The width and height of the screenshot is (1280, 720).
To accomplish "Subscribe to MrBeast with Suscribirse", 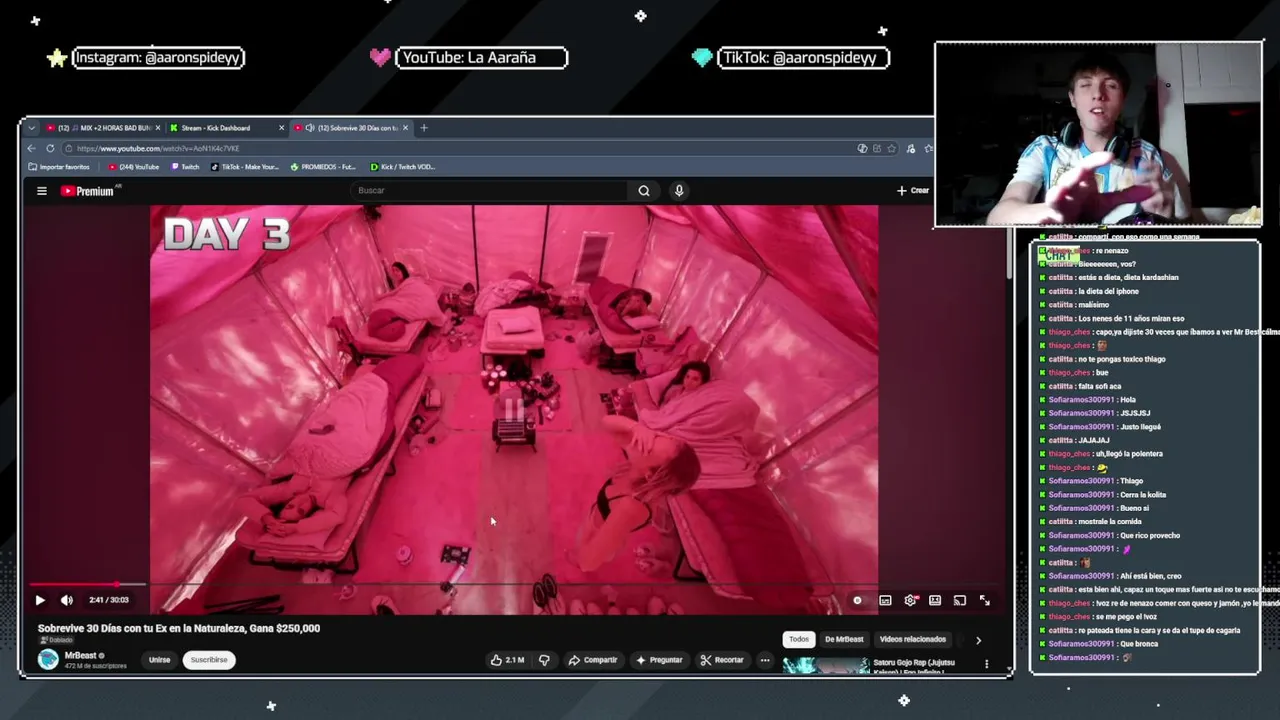I will point(209,660).
